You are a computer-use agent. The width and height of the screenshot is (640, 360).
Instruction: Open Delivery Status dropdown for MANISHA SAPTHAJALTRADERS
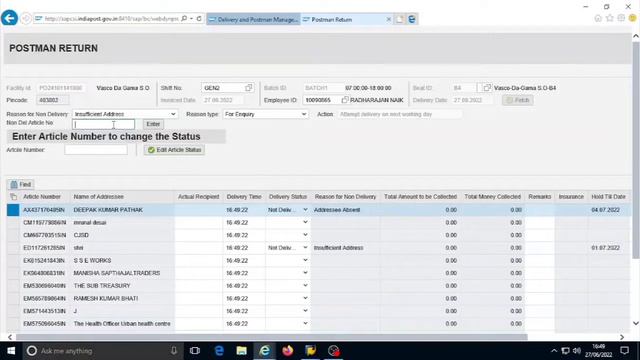tap(305, 273)
